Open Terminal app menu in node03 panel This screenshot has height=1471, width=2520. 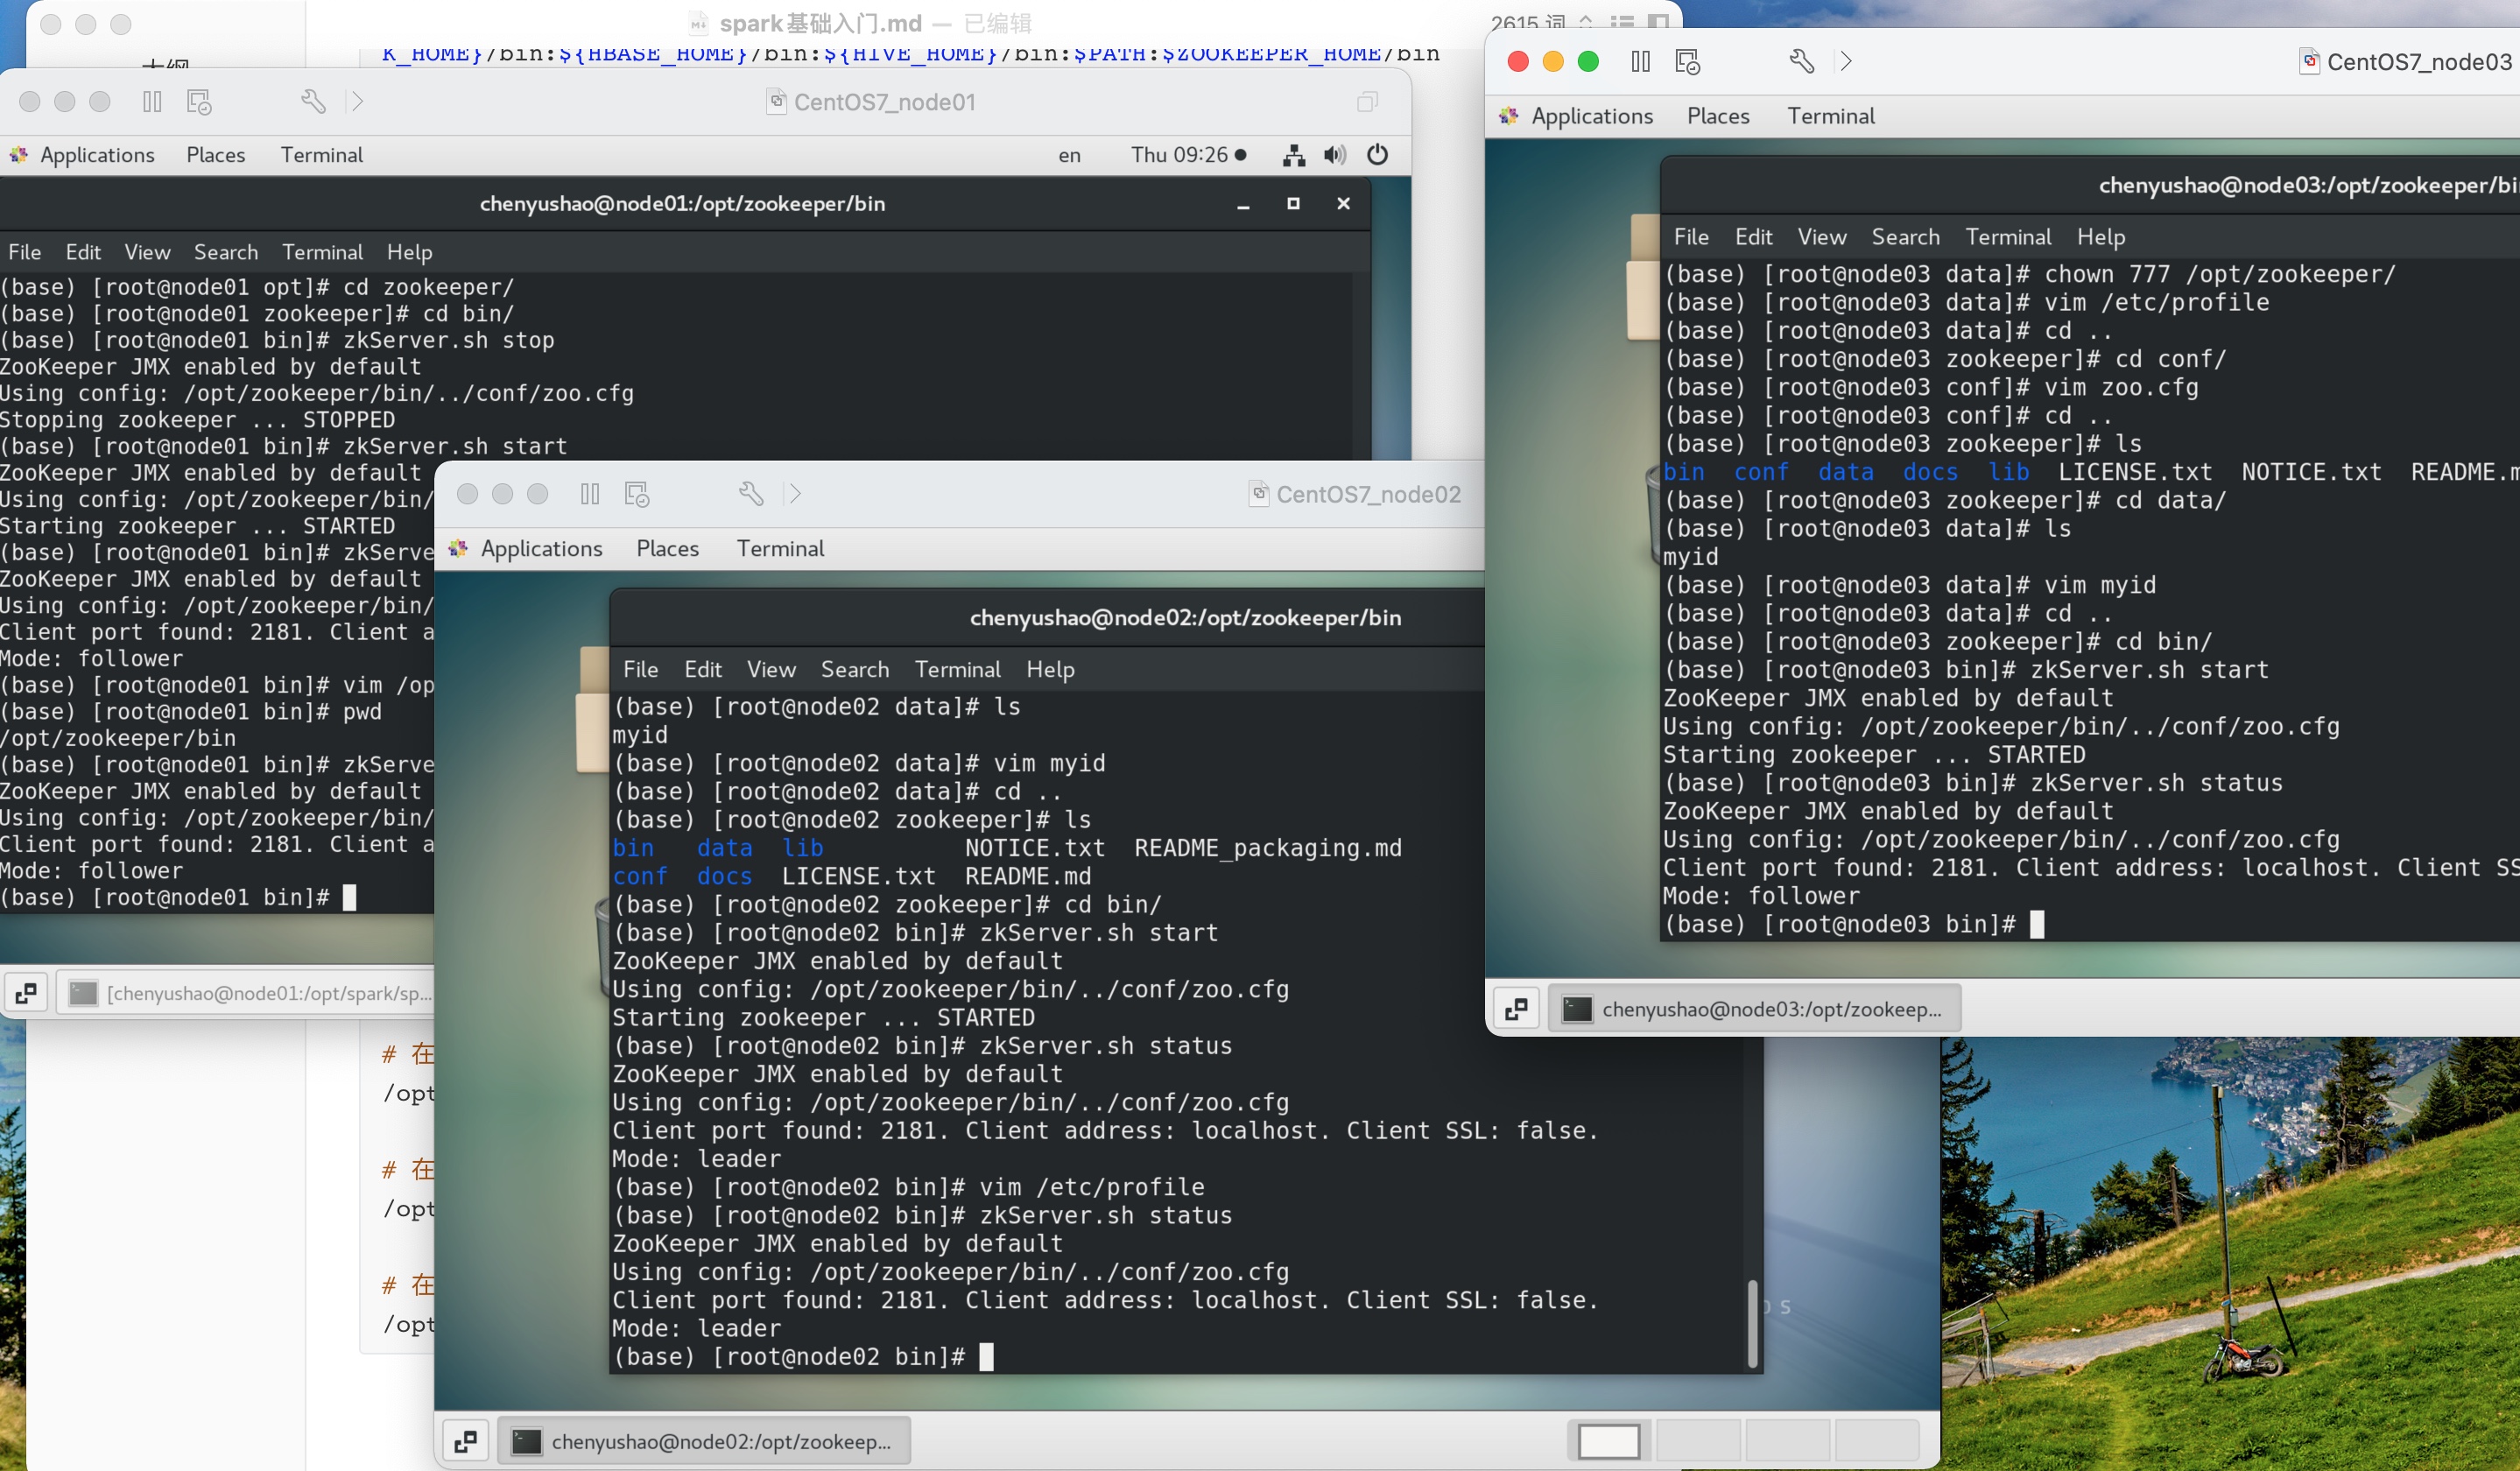(1831, 117)
